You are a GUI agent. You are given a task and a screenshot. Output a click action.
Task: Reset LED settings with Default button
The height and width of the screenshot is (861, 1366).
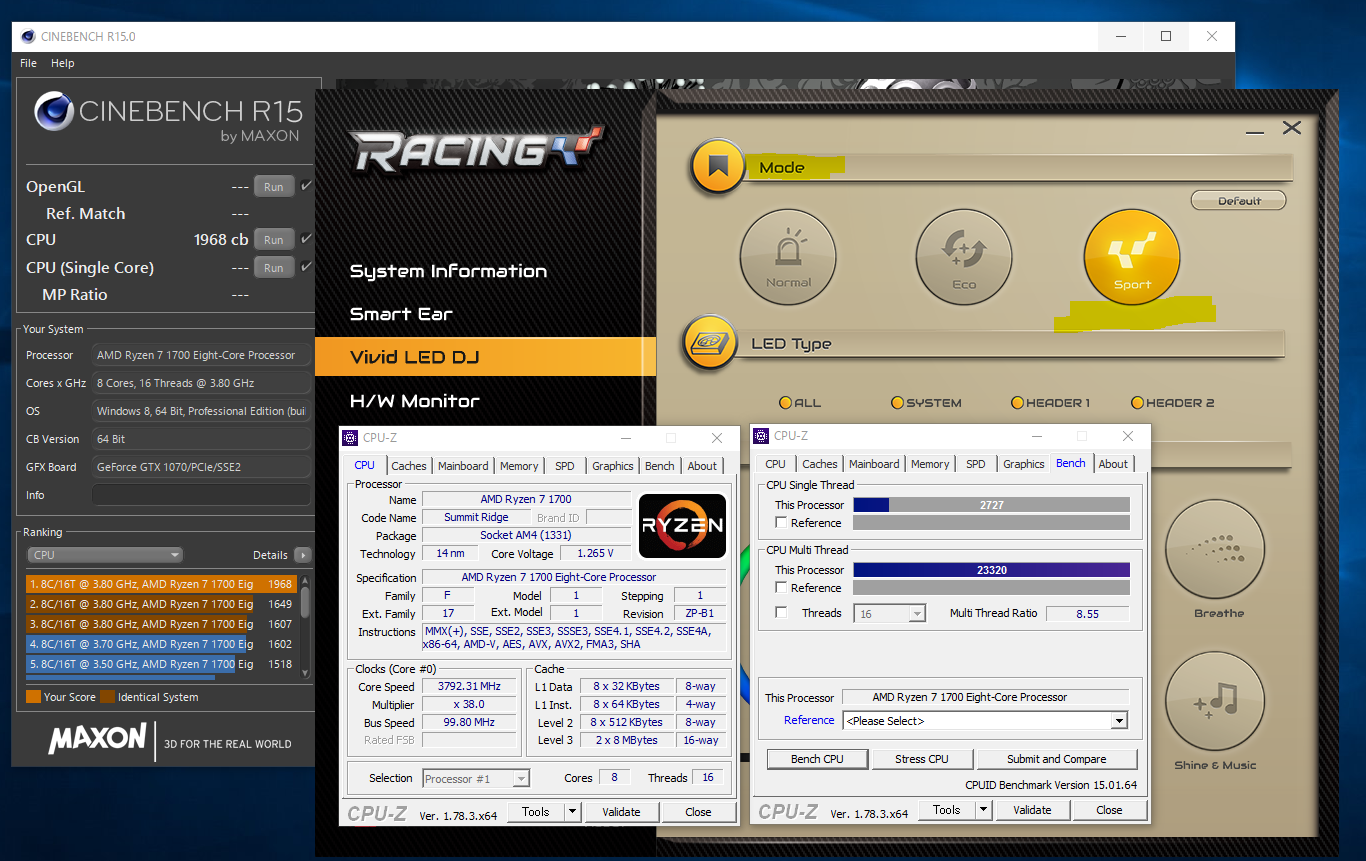point(1239,201)
